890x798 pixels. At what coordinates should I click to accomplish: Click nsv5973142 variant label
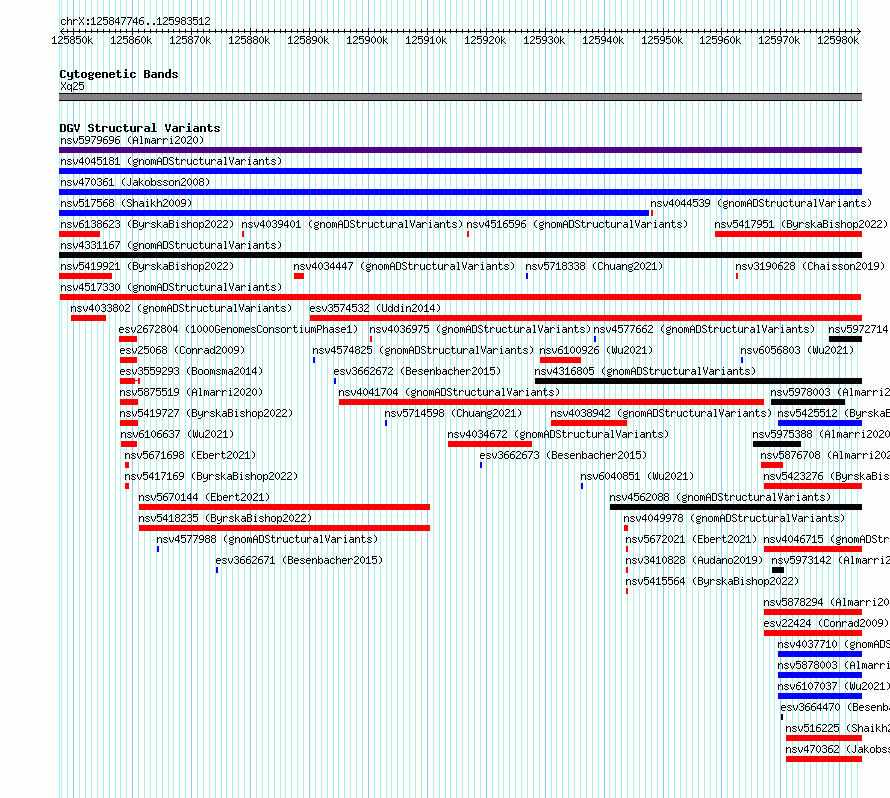[830, 560]
